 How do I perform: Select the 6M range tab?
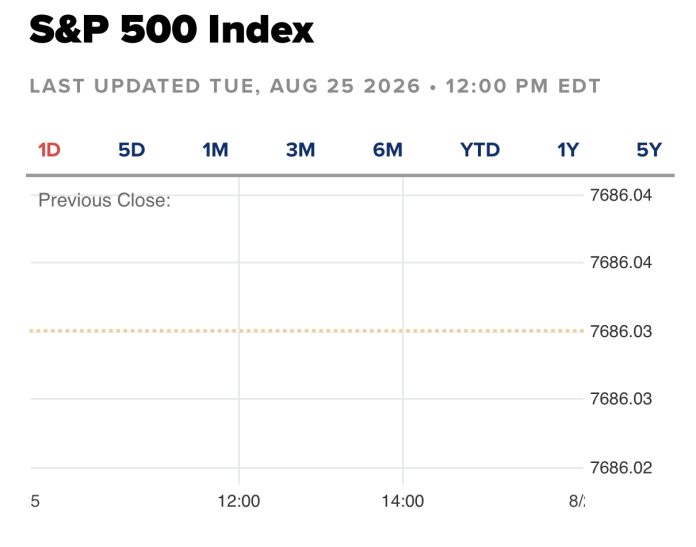[388, 150]
